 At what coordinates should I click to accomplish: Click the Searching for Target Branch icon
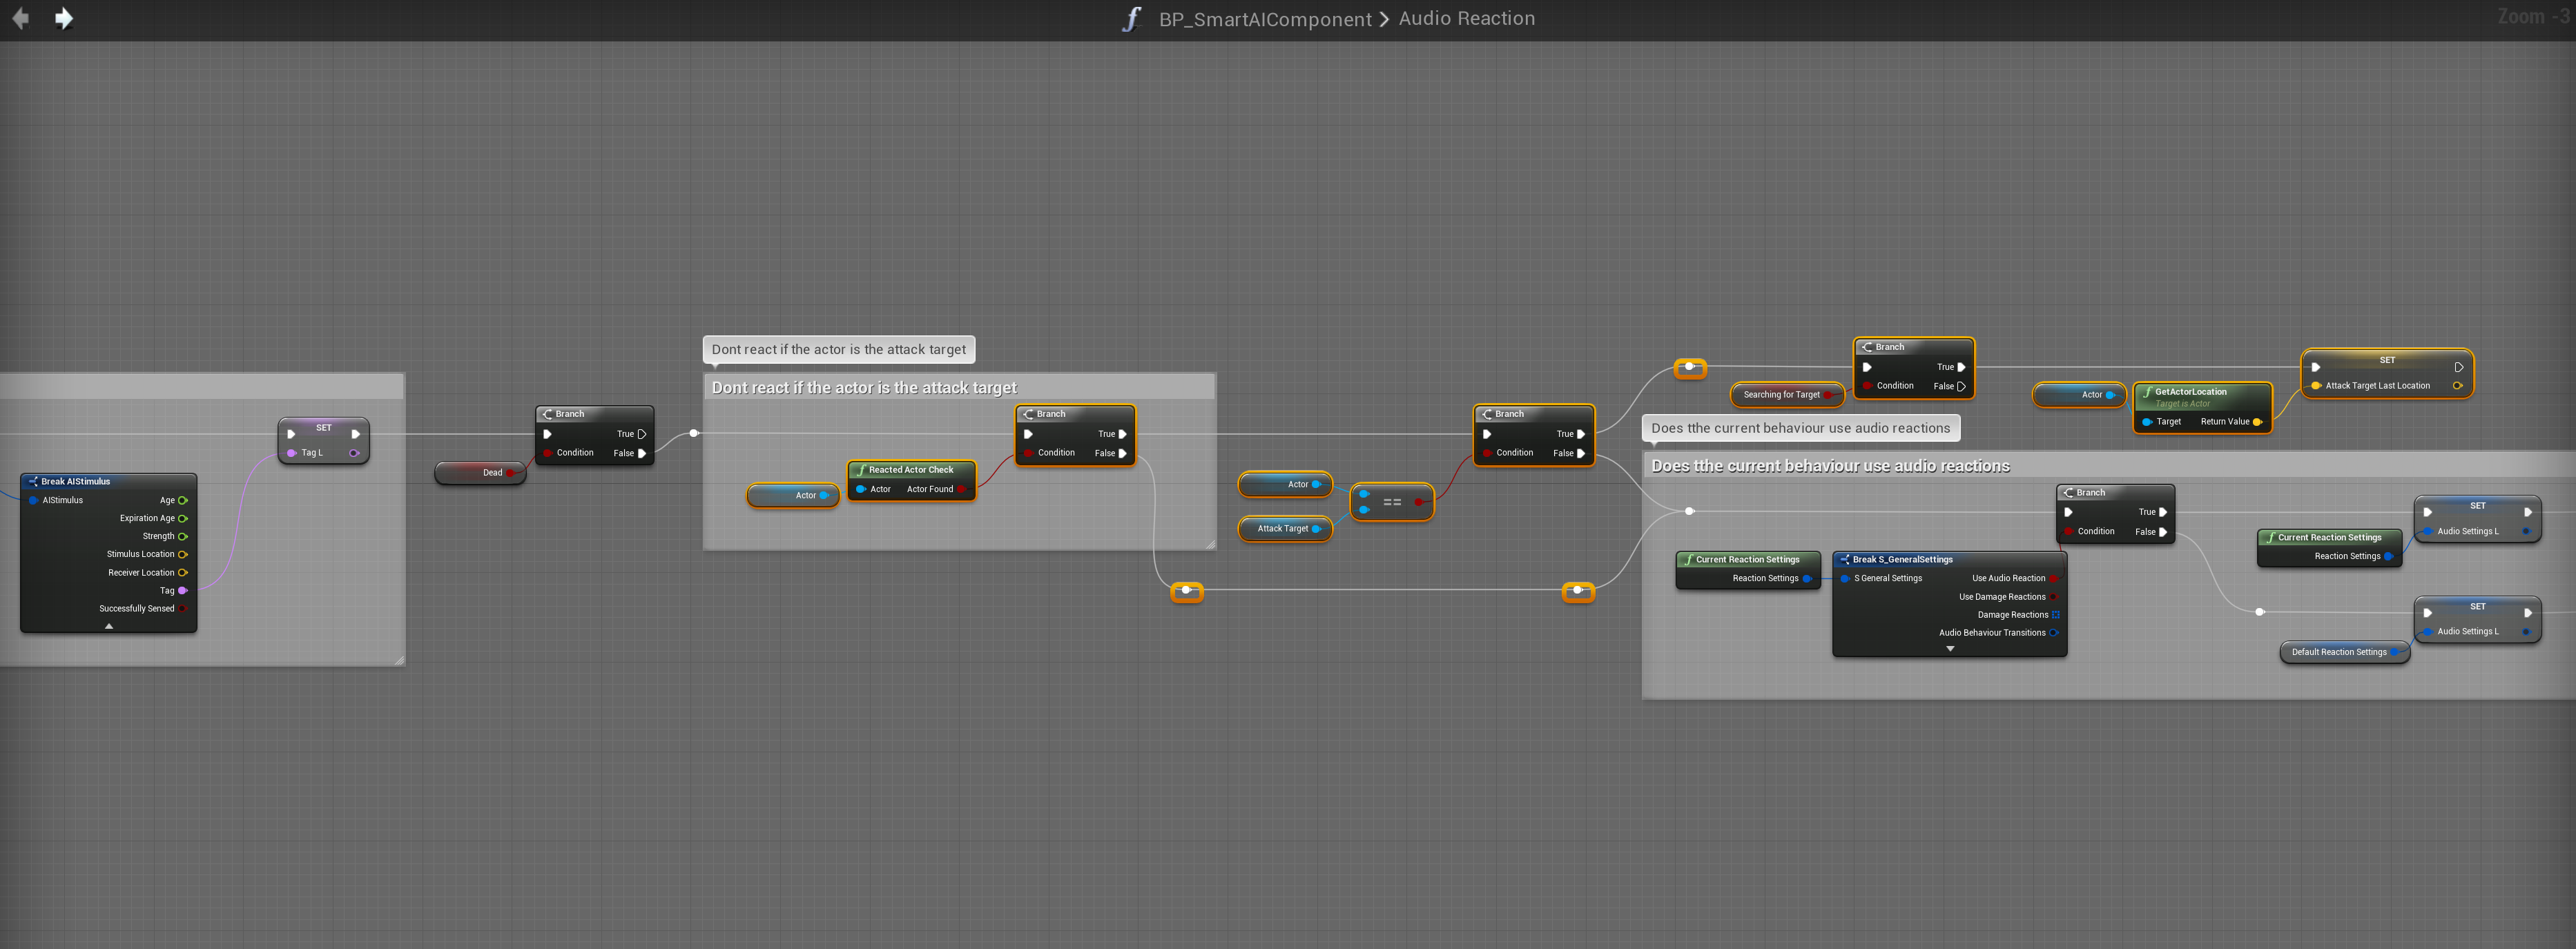click(1867, 347)
